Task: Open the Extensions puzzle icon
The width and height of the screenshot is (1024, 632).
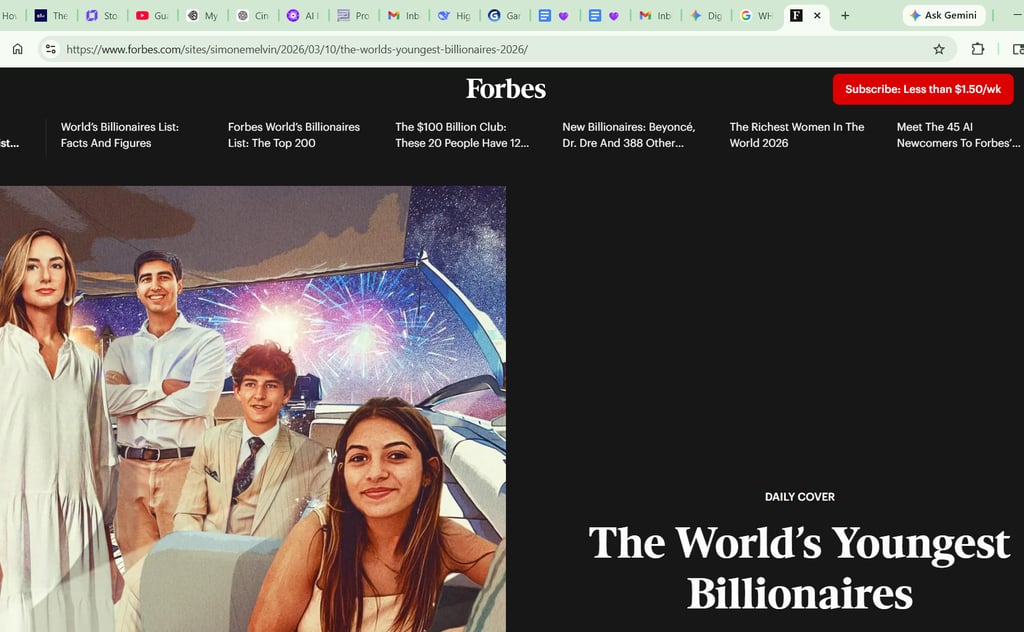Action: [977, 49]
